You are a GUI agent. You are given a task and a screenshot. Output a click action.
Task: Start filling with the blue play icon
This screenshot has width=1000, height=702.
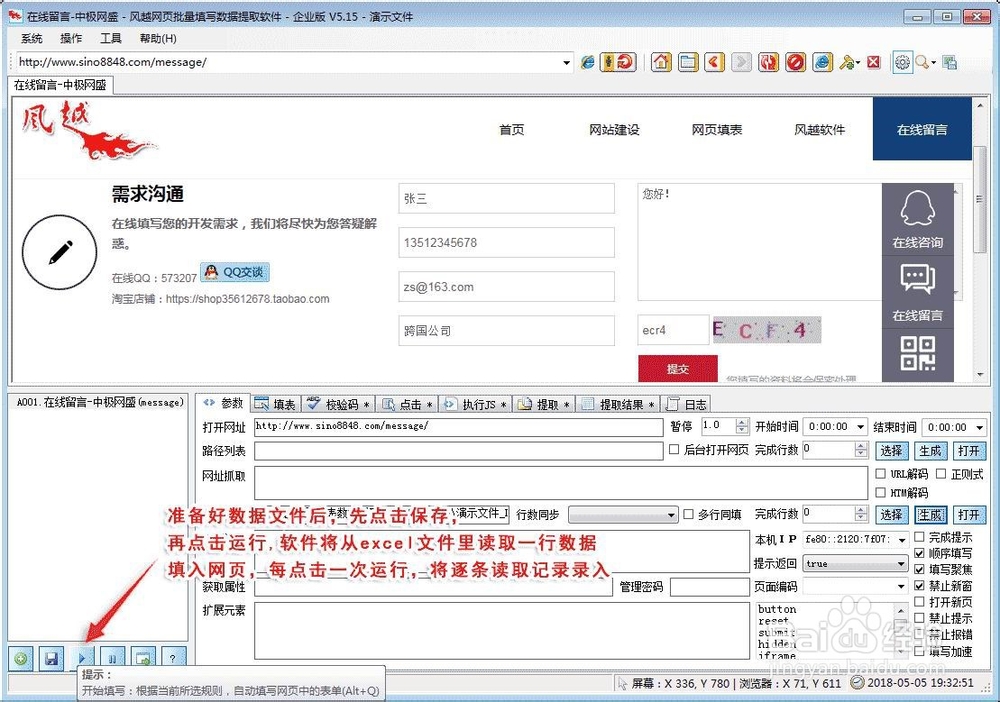(x=82, y=658)
